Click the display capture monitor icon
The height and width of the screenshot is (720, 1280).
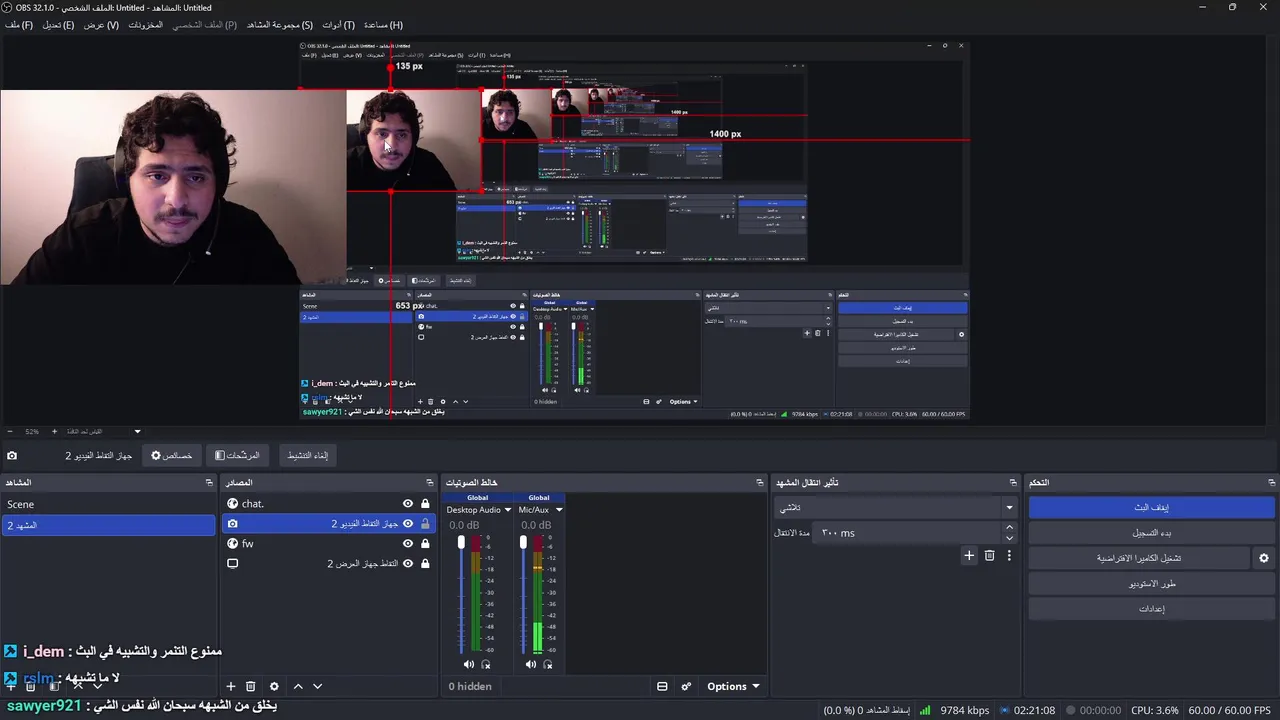click(232, 564)
